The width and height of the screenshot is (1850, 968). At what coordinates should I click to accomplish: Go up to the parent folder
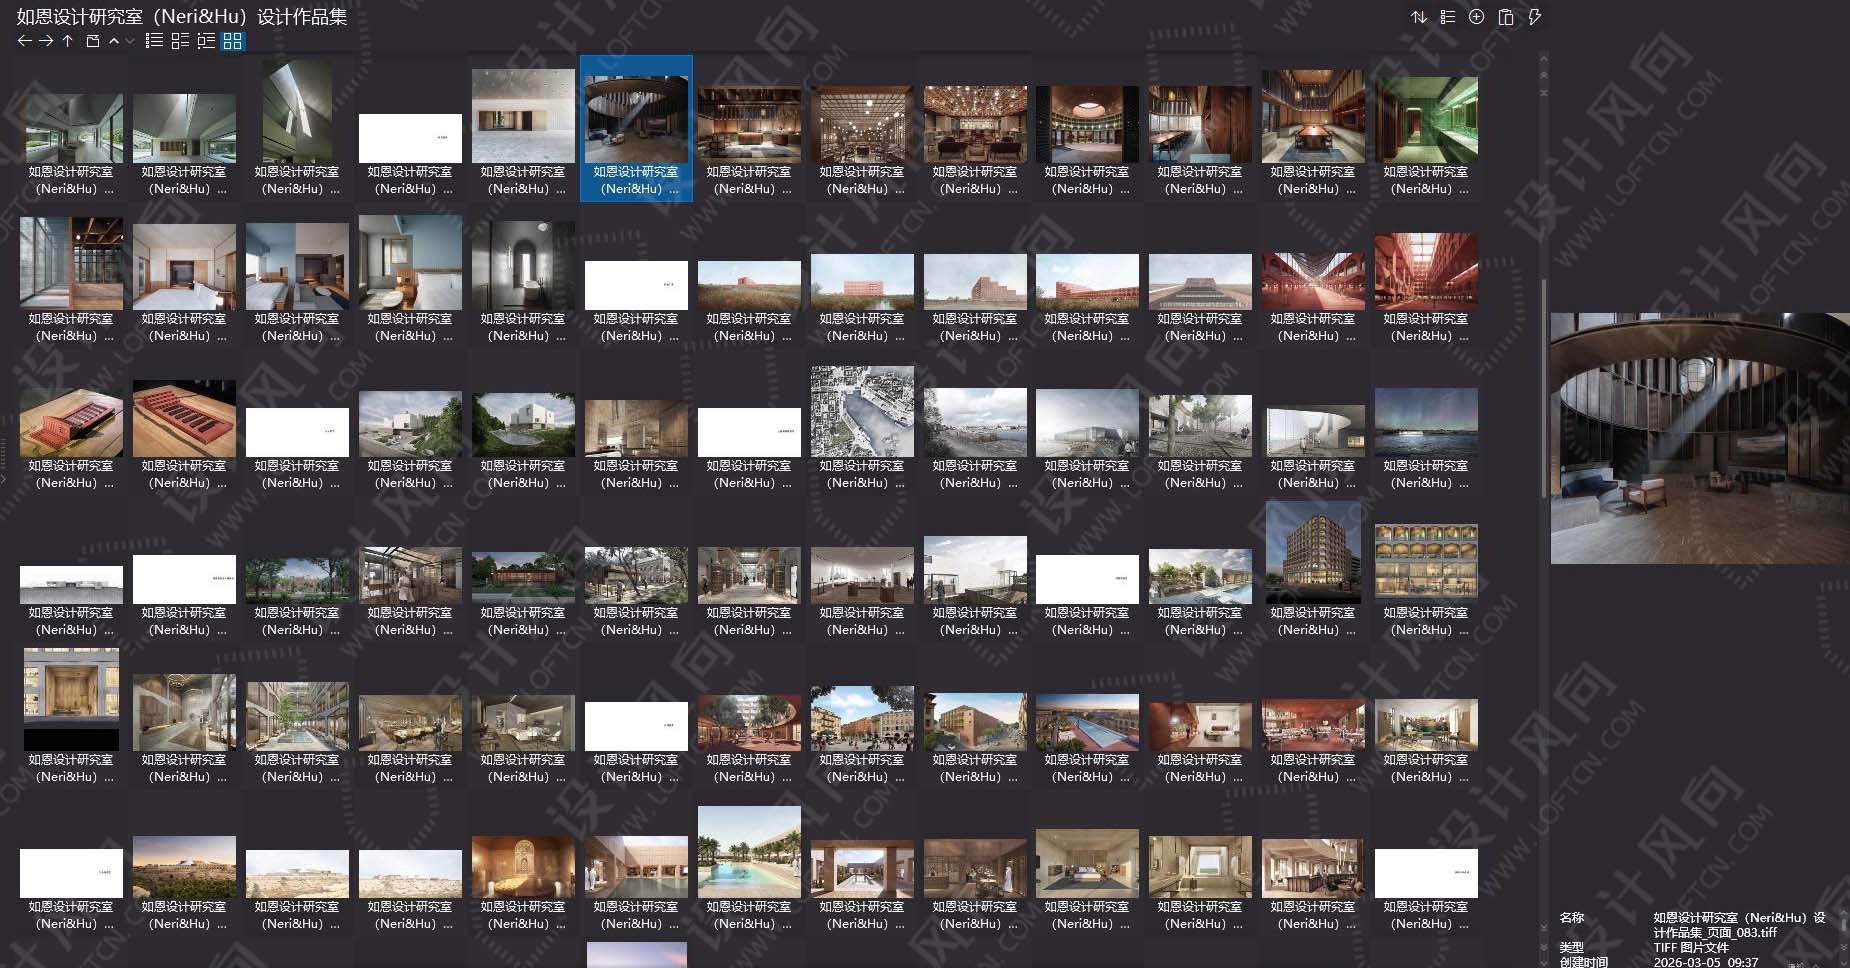coord(68,41)
